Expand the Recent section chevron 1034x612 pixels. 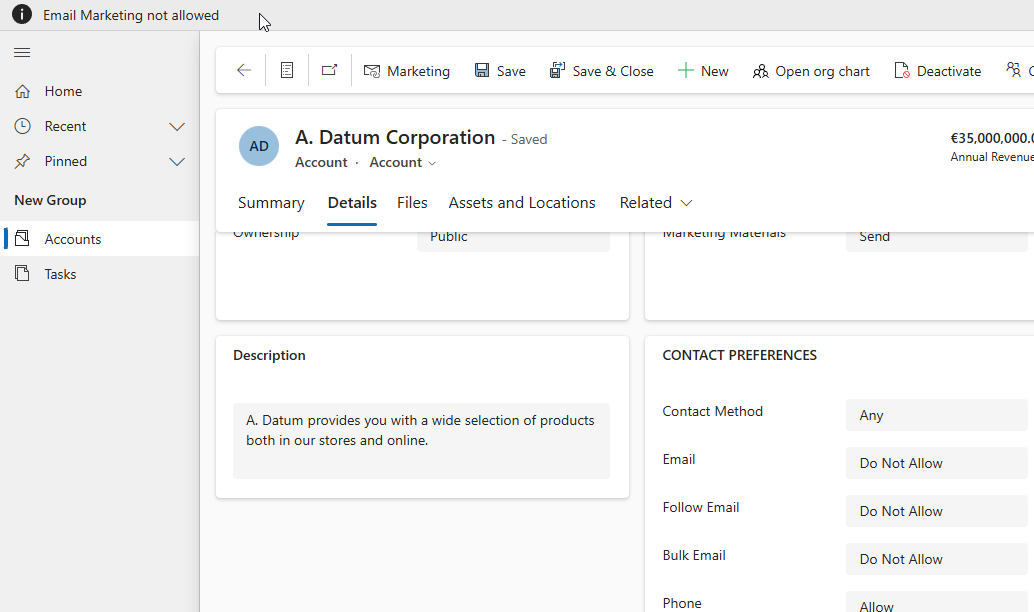pos(177,126)
